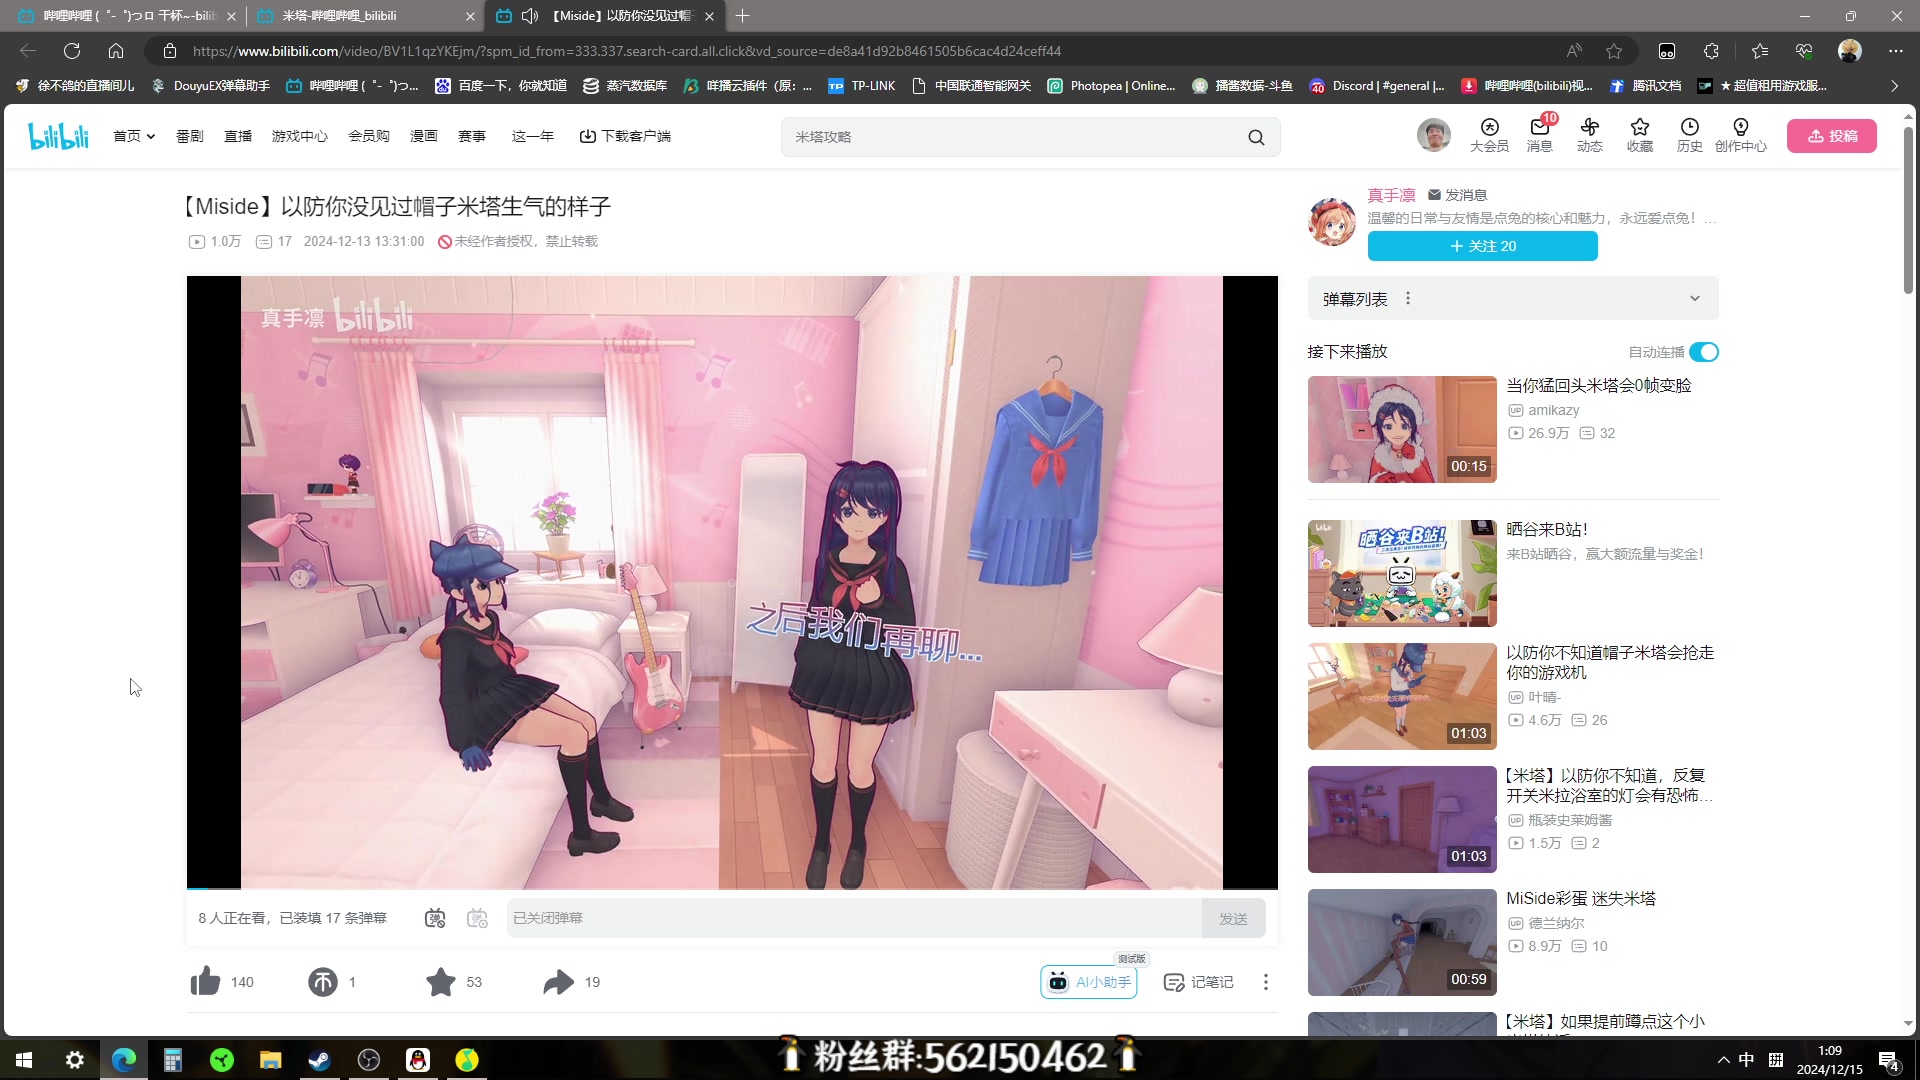Open the Photopea bookmark

click(1111, 86)
